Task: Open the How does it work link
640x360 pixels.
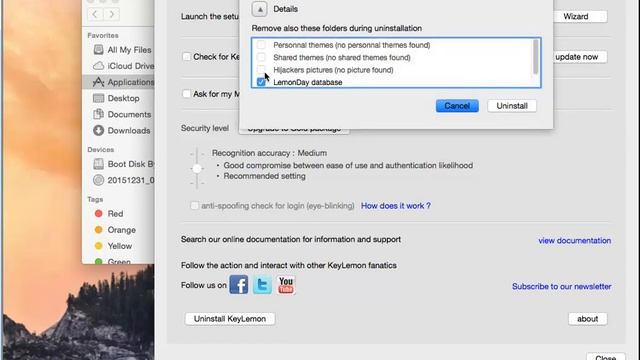Action: point(396,206)
